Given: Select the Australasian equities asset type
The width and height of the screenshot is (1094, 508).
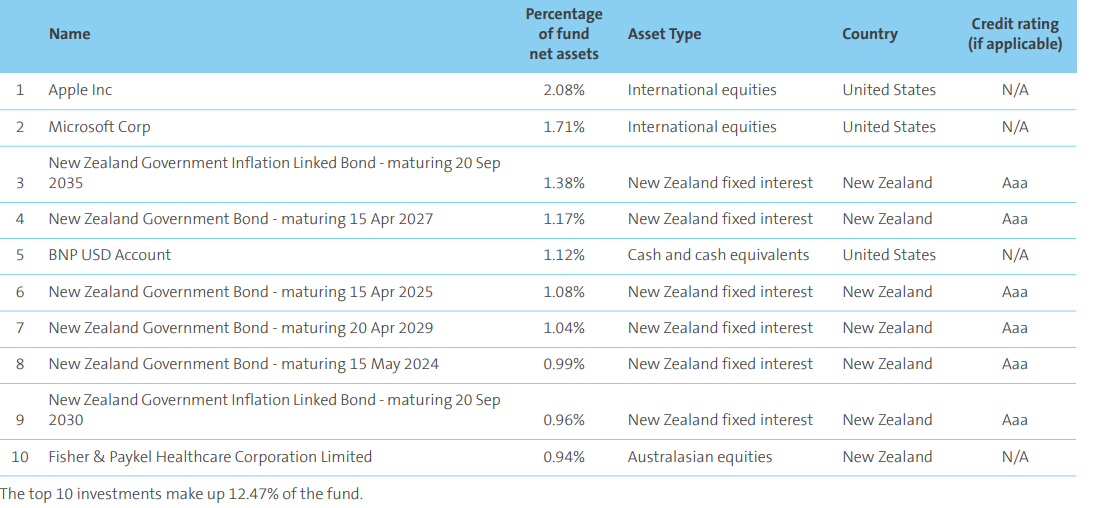Looking at the screenshot, I should pos(699,457).
